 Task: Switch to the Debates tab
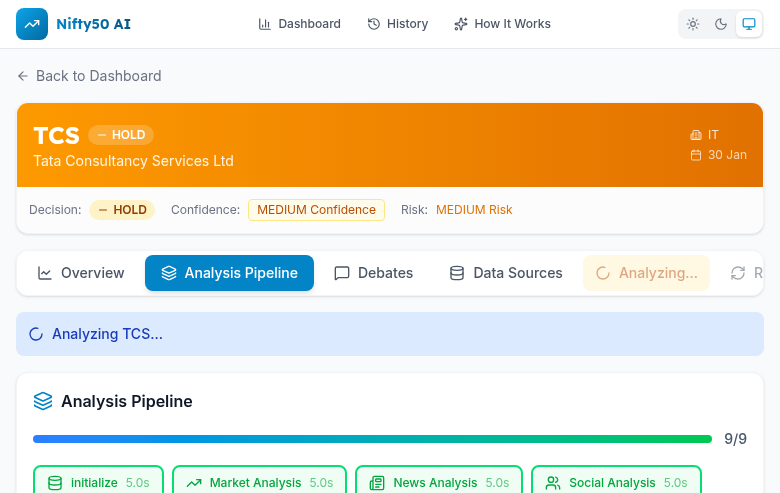tap(373, 273)
